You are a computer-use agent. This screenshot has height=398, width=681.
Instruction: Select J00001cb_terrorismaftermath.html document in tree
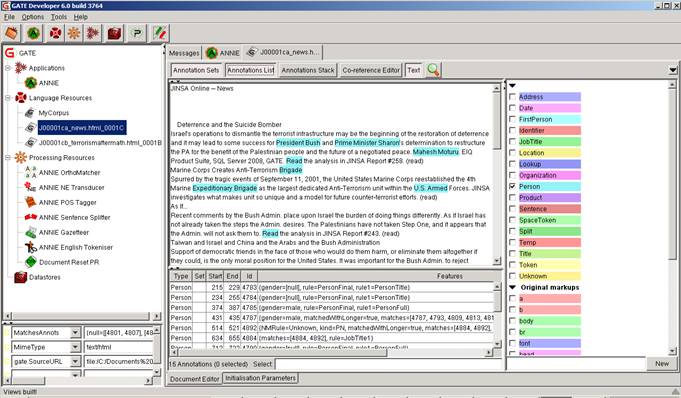tap(100, 143)
